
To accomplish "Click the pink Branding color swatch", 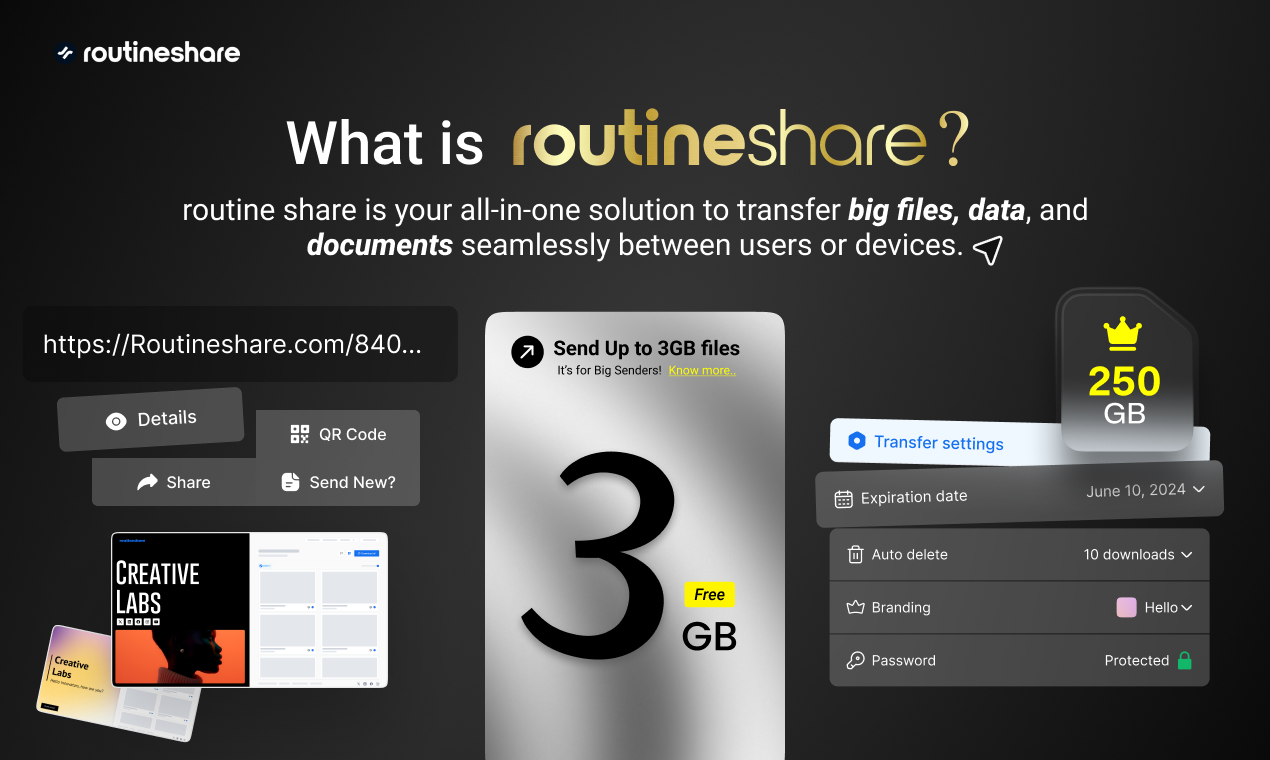I will pyautogui.click(x=1127, y=607).
